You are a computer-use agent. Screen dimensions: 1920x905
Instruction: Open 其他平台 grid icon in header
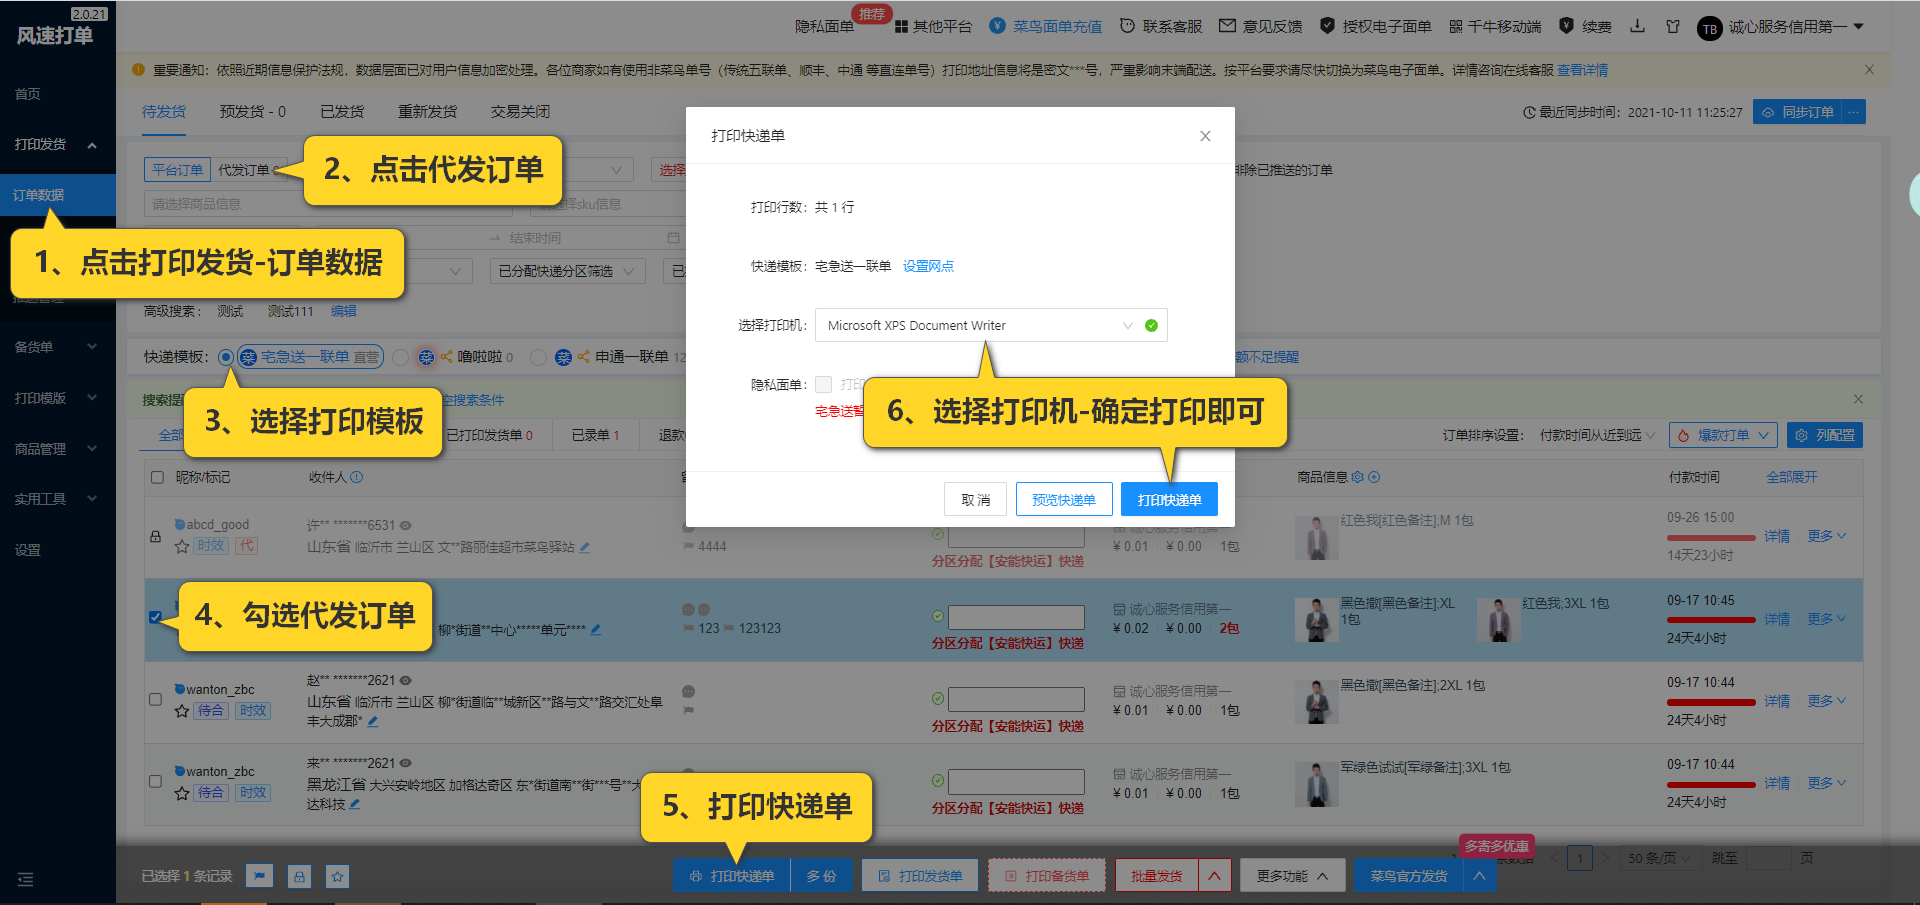(x=902, y=27)
